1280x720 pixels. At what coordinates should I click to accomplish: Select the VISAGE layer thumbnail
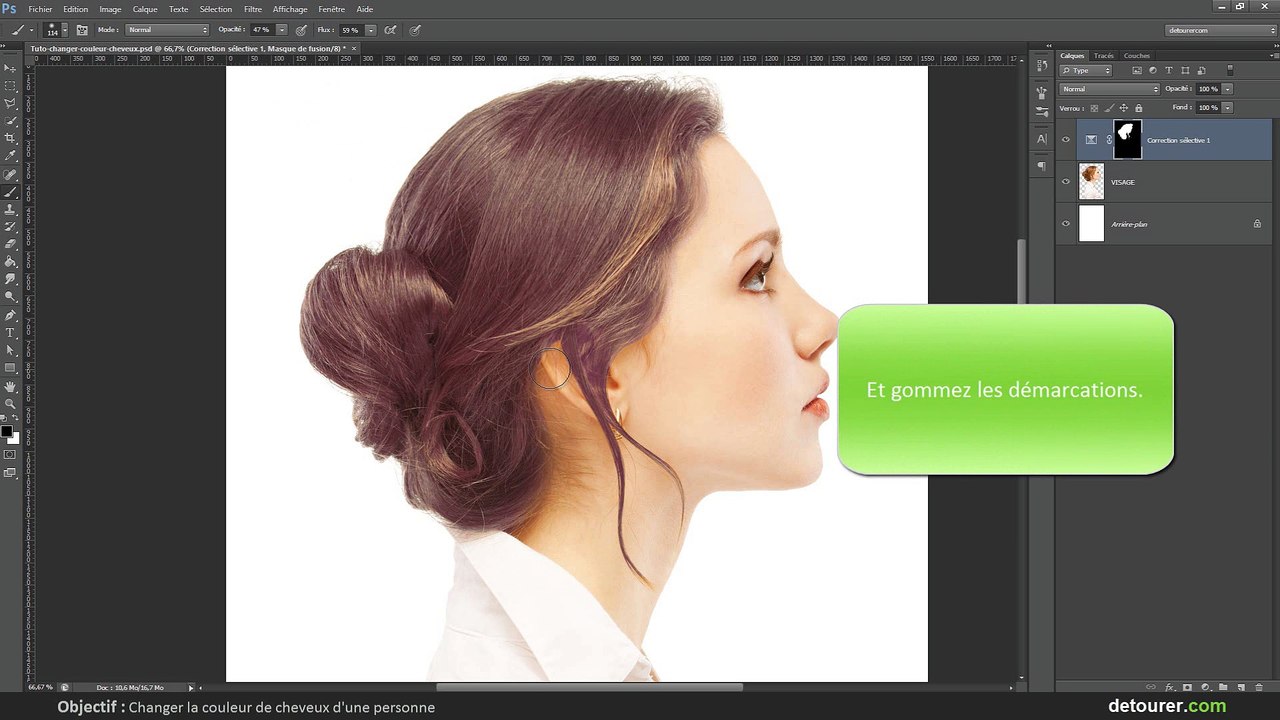(1091, 182)
